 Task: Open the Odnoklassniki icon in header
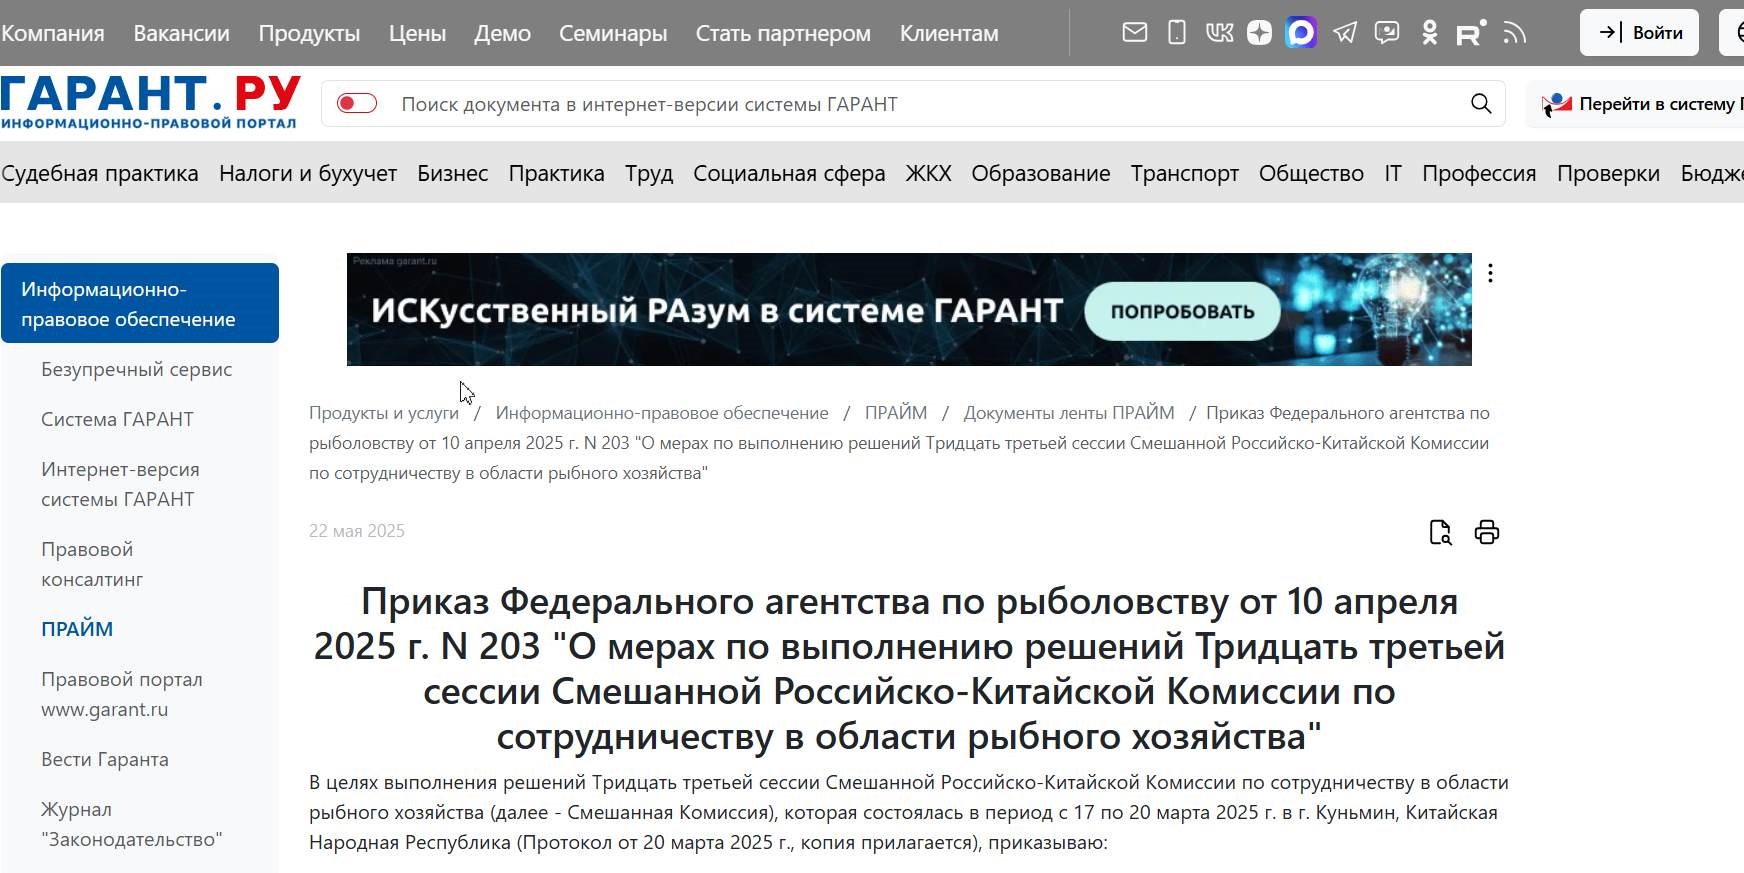coord(1429,33)
